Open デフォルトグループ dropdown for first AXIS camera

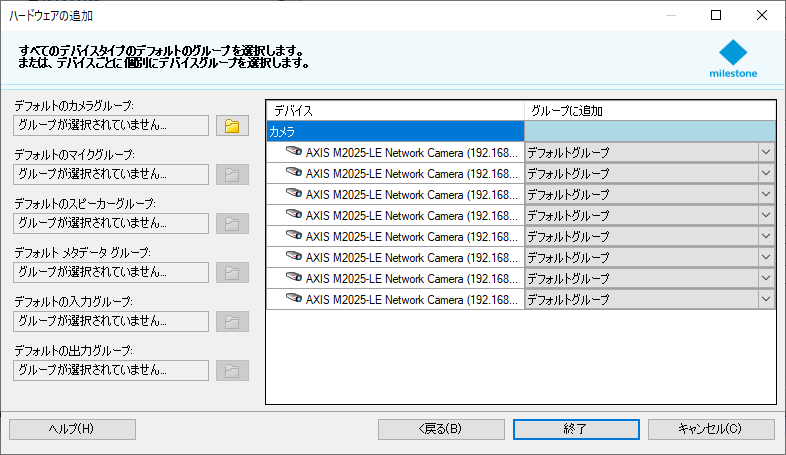point(765,152)
